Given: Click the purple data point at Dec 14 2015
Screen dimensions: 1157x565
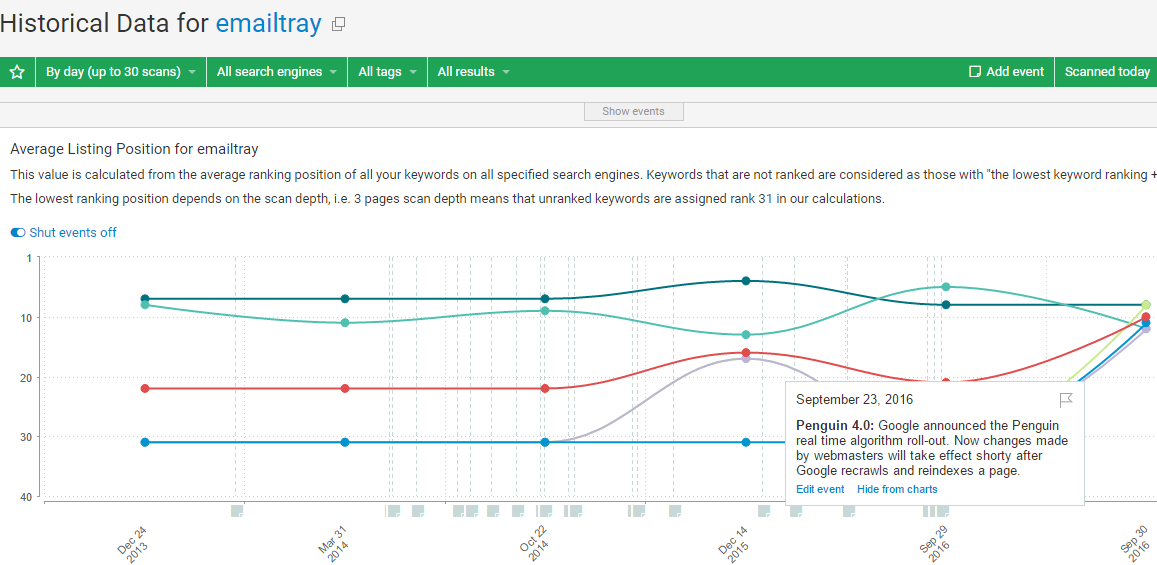Looking at the screenshot, I should pos(746,358).
